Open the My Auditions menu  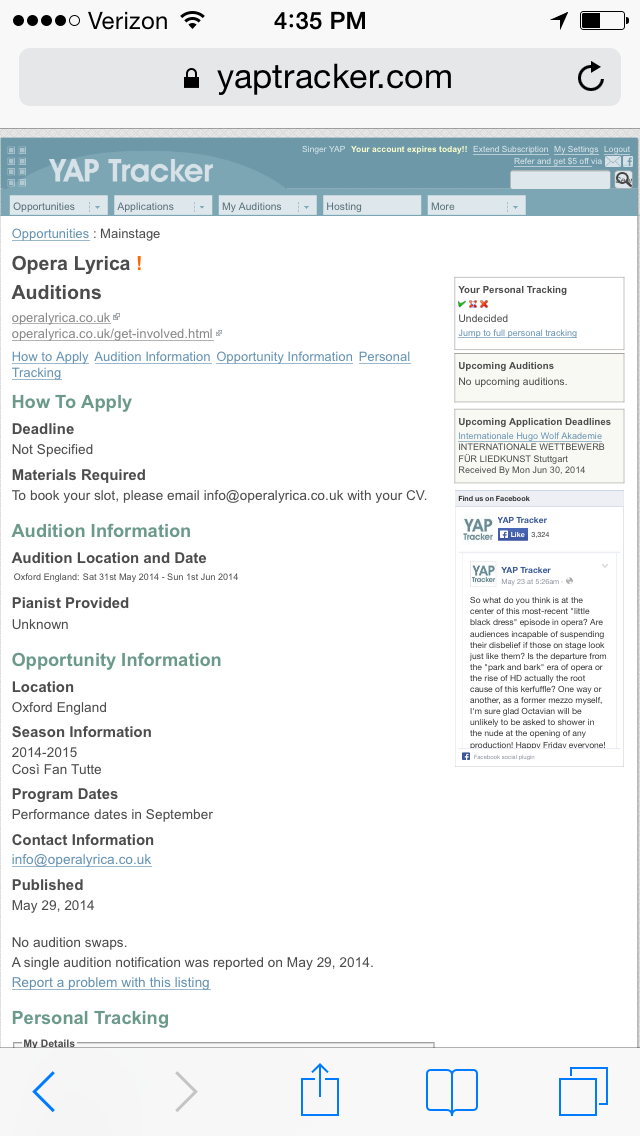click(x=252, y=206)
